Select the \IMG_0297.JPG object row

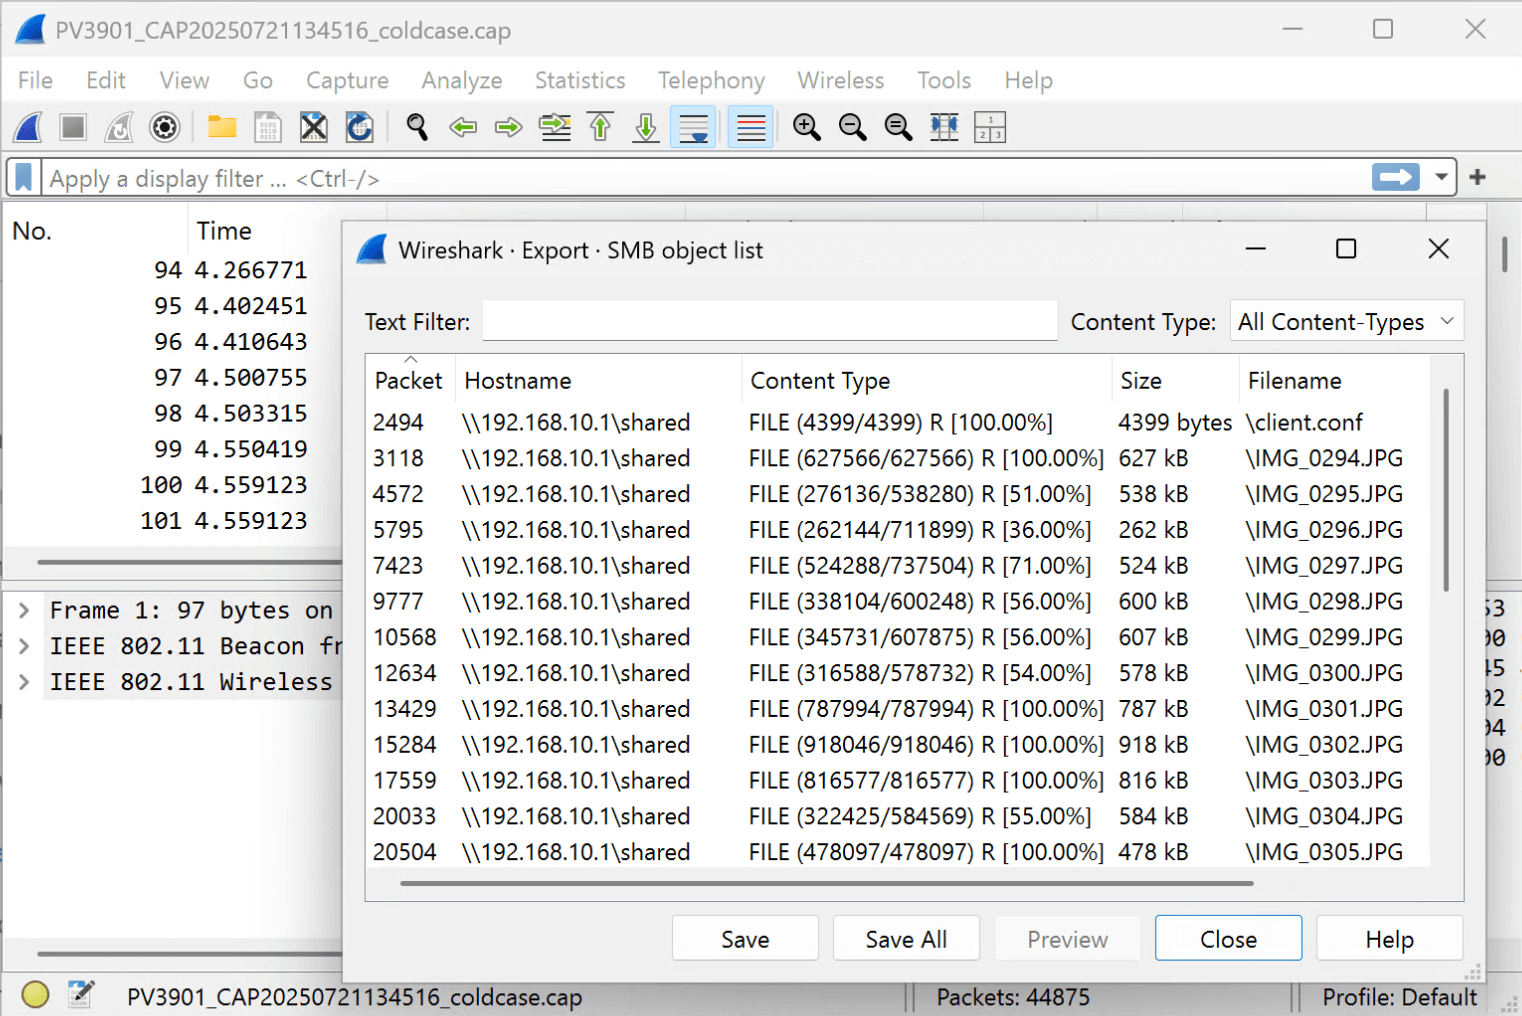(898, 565)
